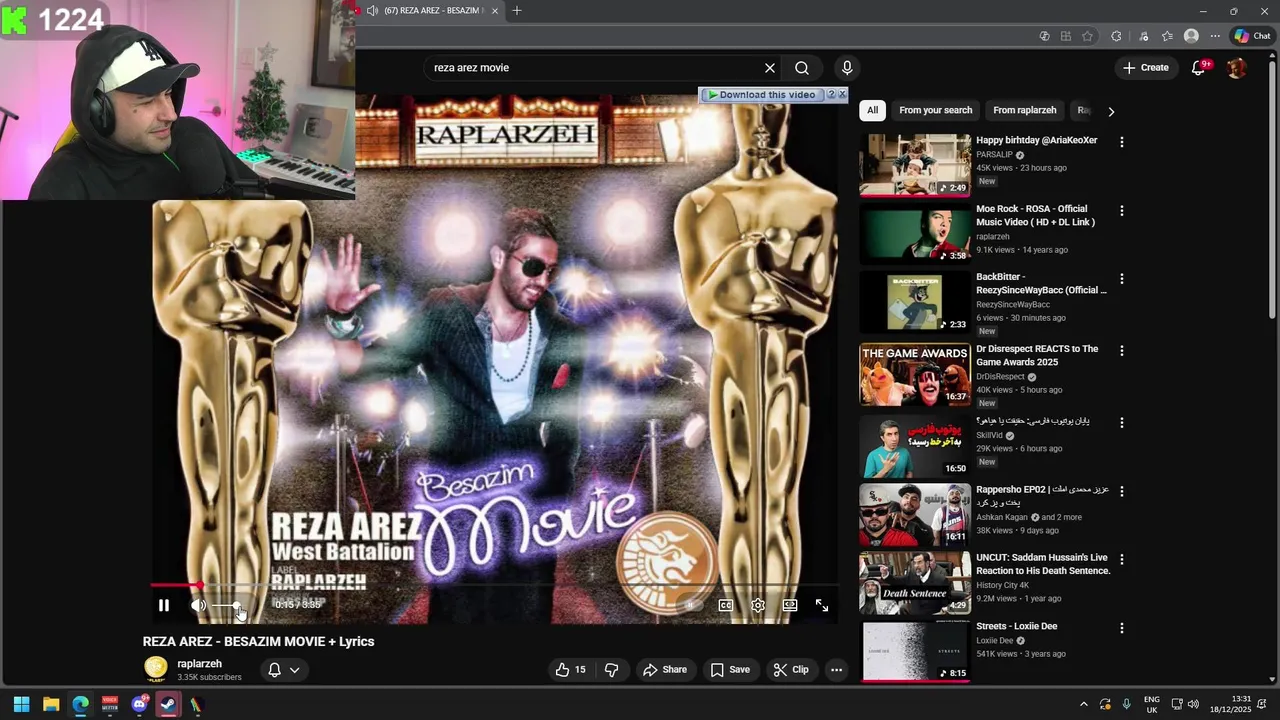The height and width of the screenshot is (720, 1280).
Task: Add this page to favorites (star)
Action: pos(1087,36)
